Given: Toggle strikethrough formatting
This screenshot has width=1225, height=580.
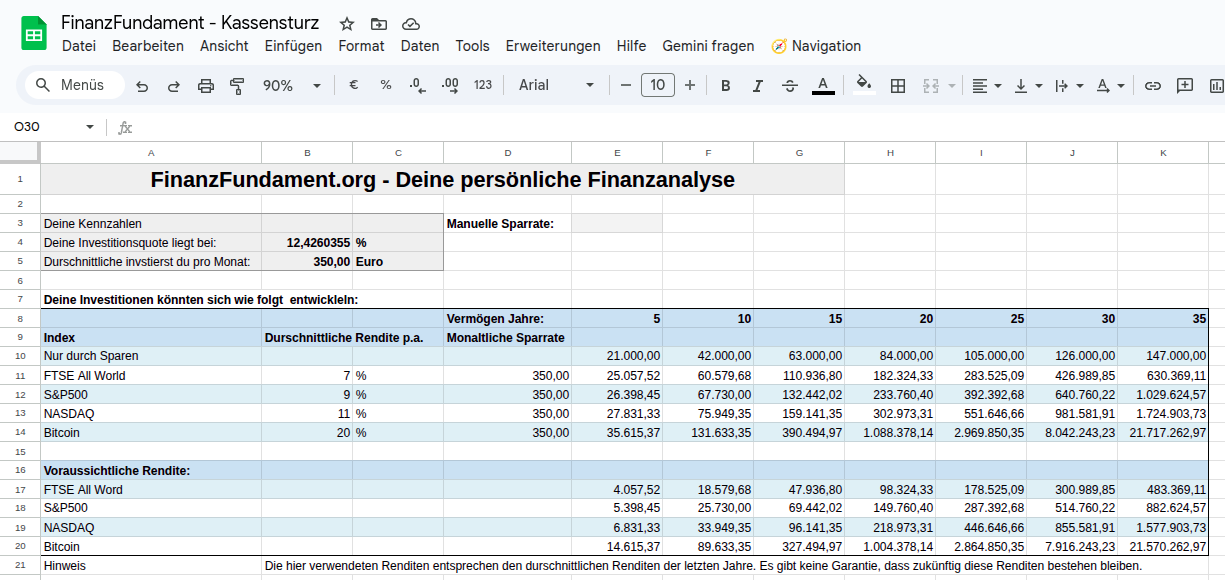Looking at the screenshot, I should click(790, 86).
